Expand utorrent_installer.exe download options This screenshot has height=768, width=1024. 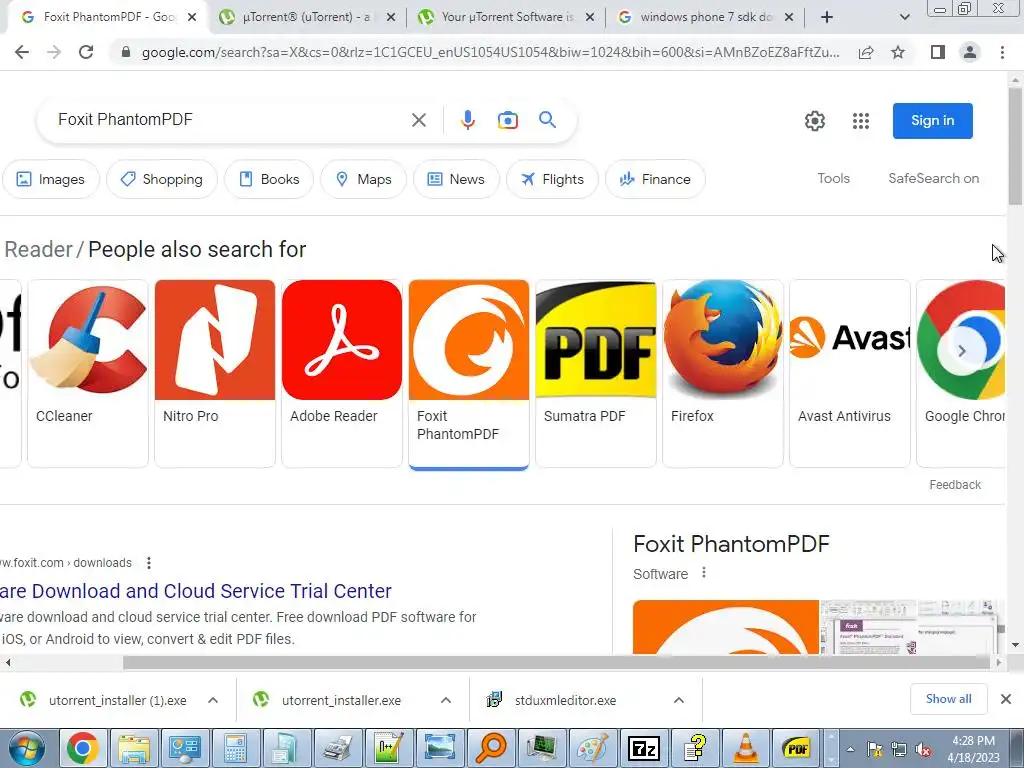point(446,700)
